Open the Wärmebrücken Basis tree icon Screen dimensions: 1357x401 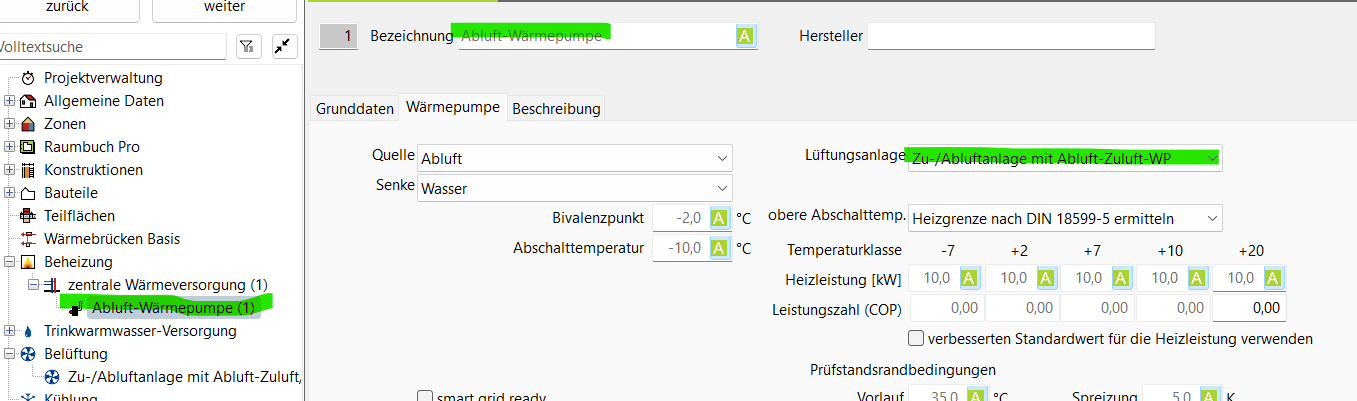(x=28, y=239)
